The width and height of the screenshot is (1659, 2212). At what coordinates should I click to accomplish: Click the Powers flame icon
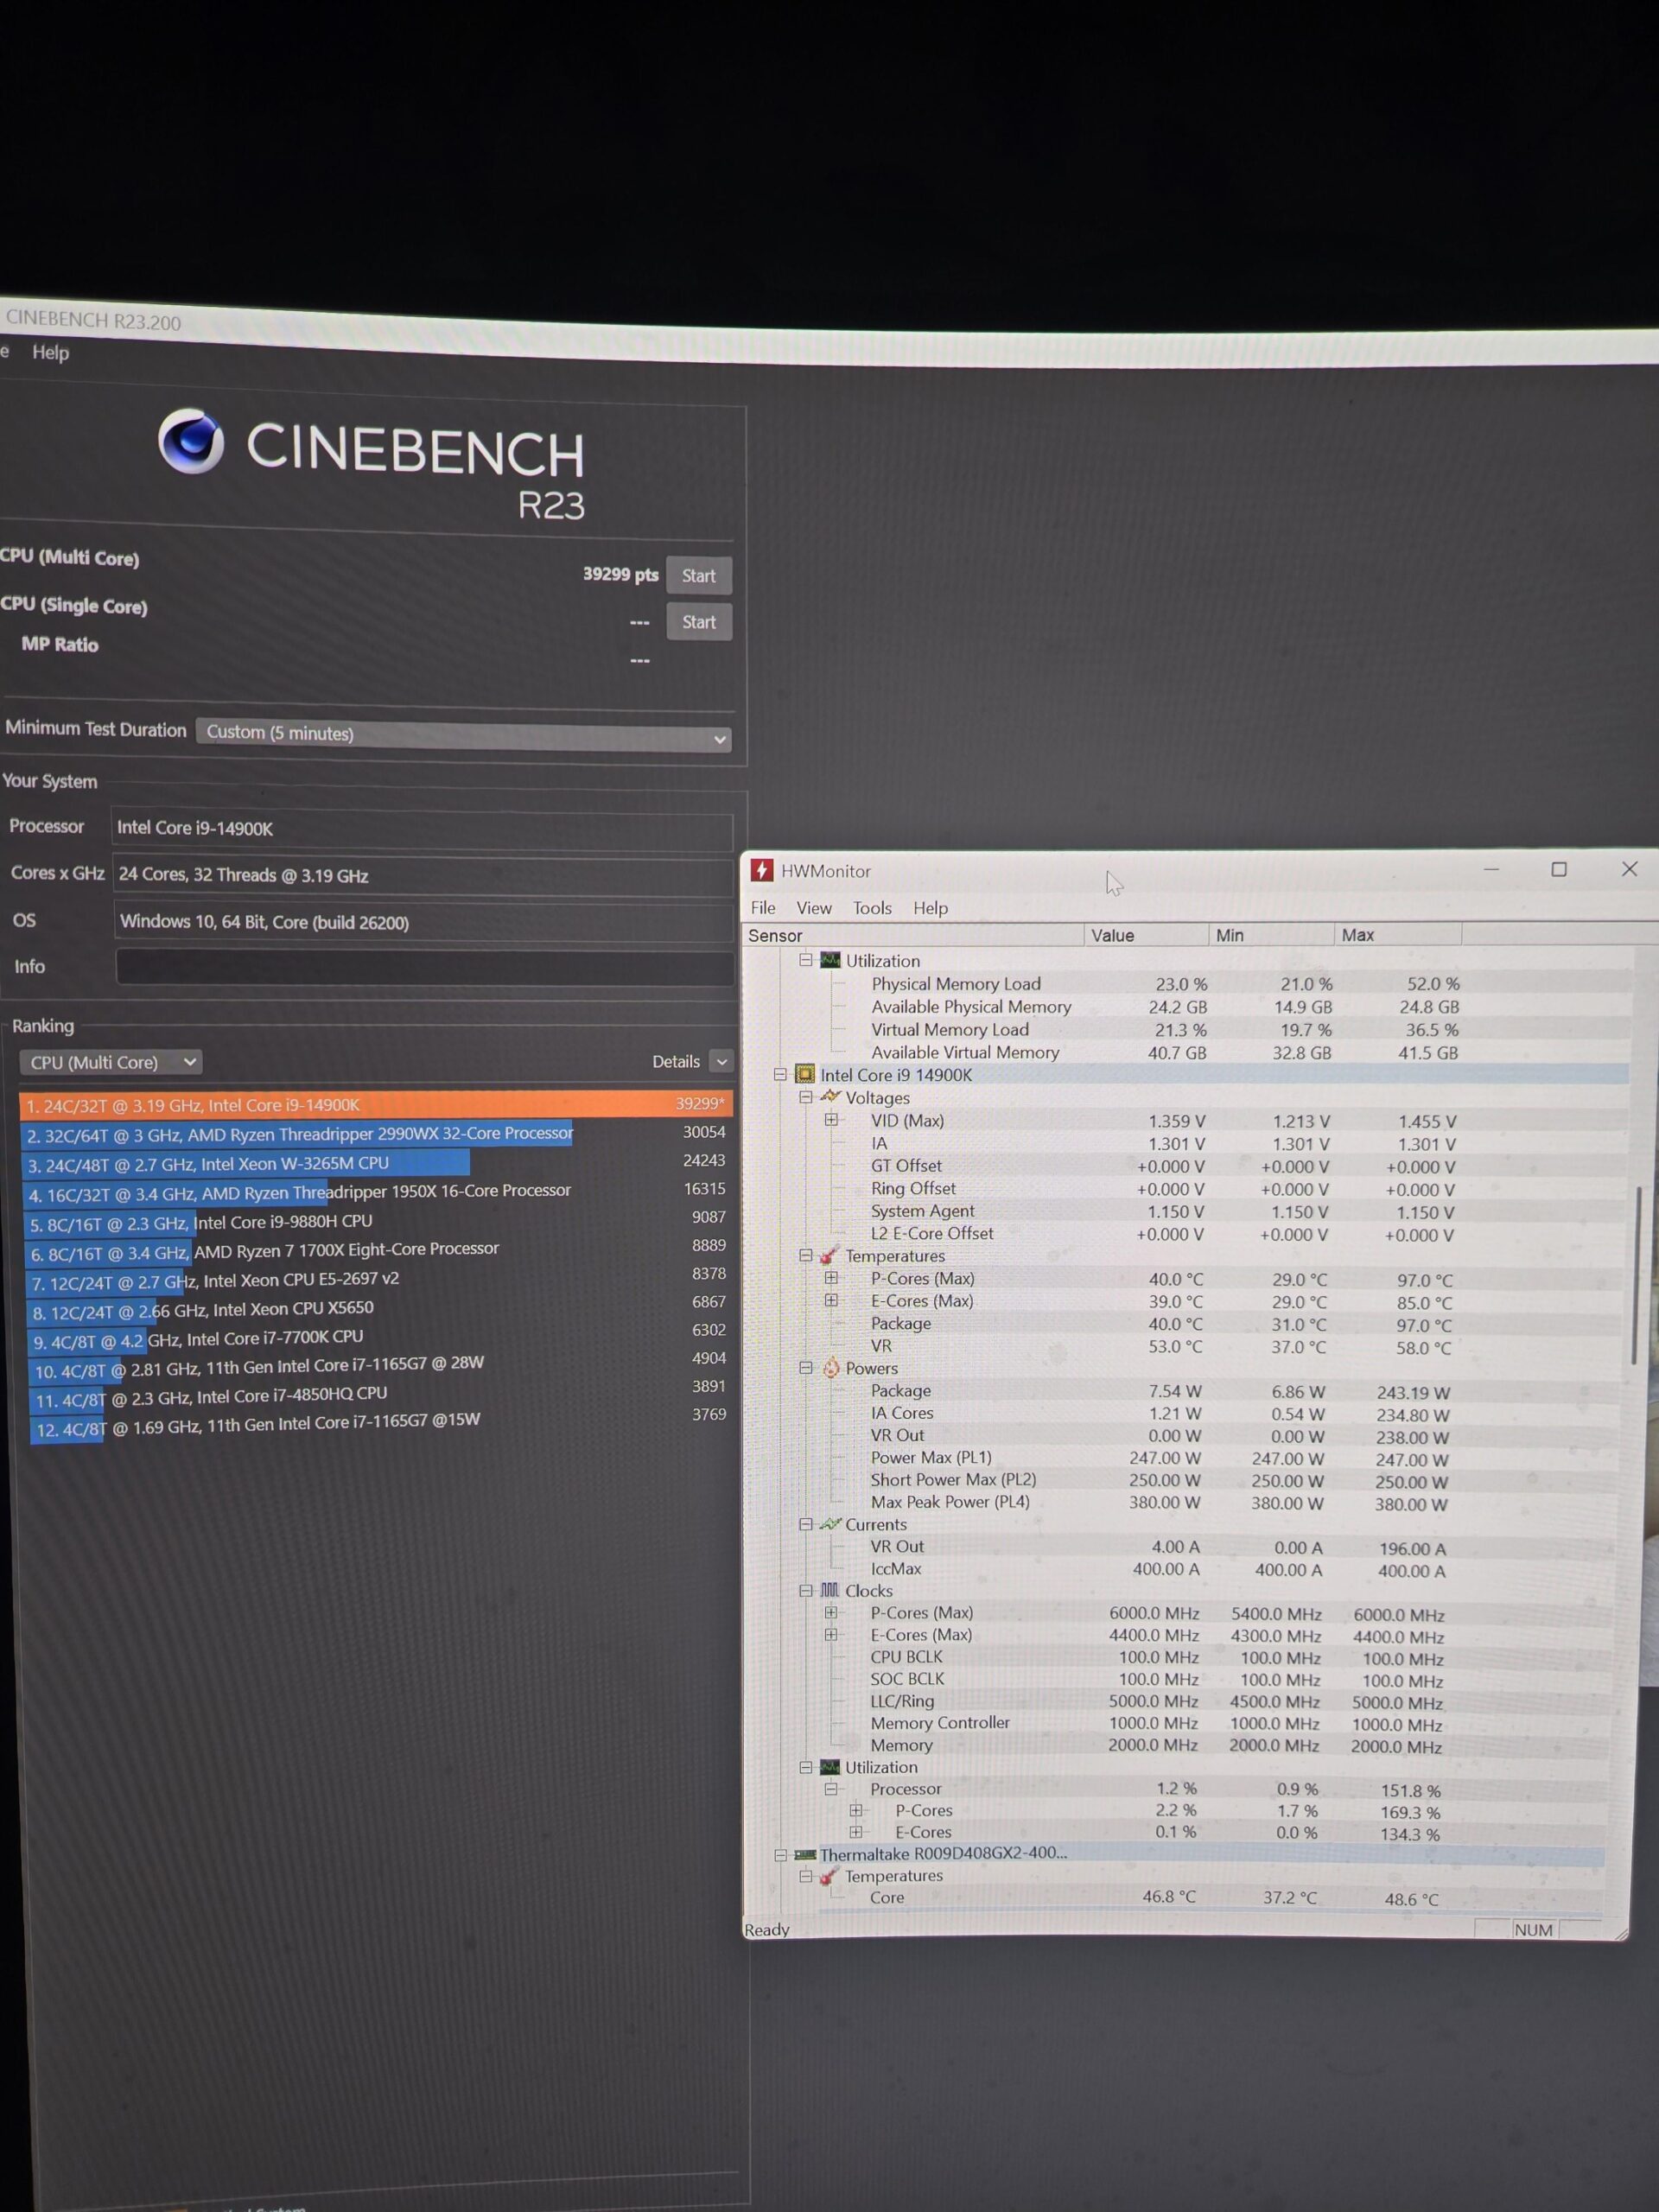pos(830,1368)
